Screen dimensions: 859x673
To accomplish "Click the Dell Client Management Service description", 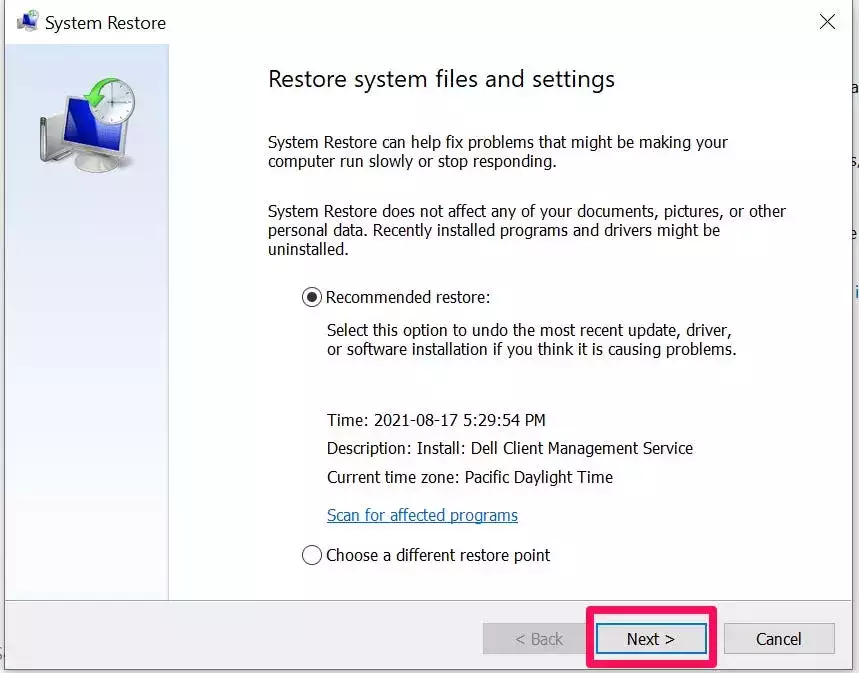I will click(x=509, y=448).
